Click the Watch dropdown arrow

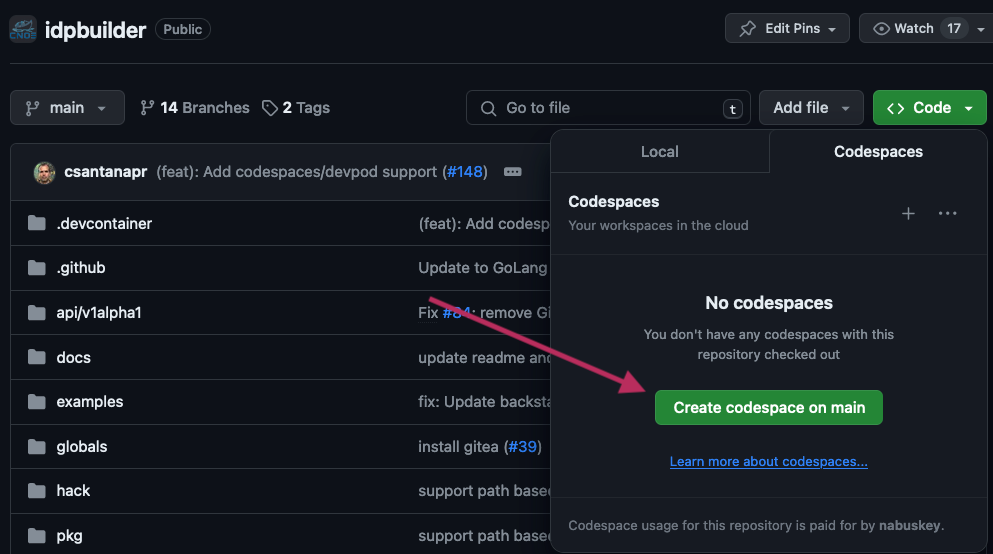980,29
